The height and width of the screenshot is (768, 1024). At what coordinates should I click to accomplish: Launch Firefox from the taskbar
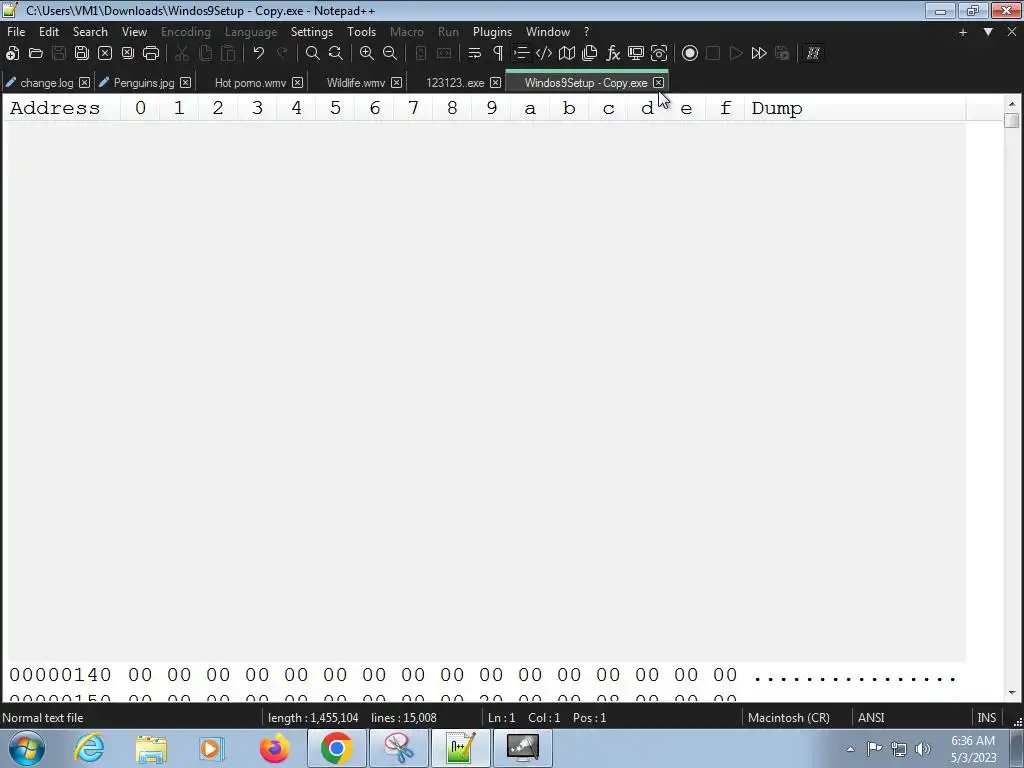coord(274,748)
